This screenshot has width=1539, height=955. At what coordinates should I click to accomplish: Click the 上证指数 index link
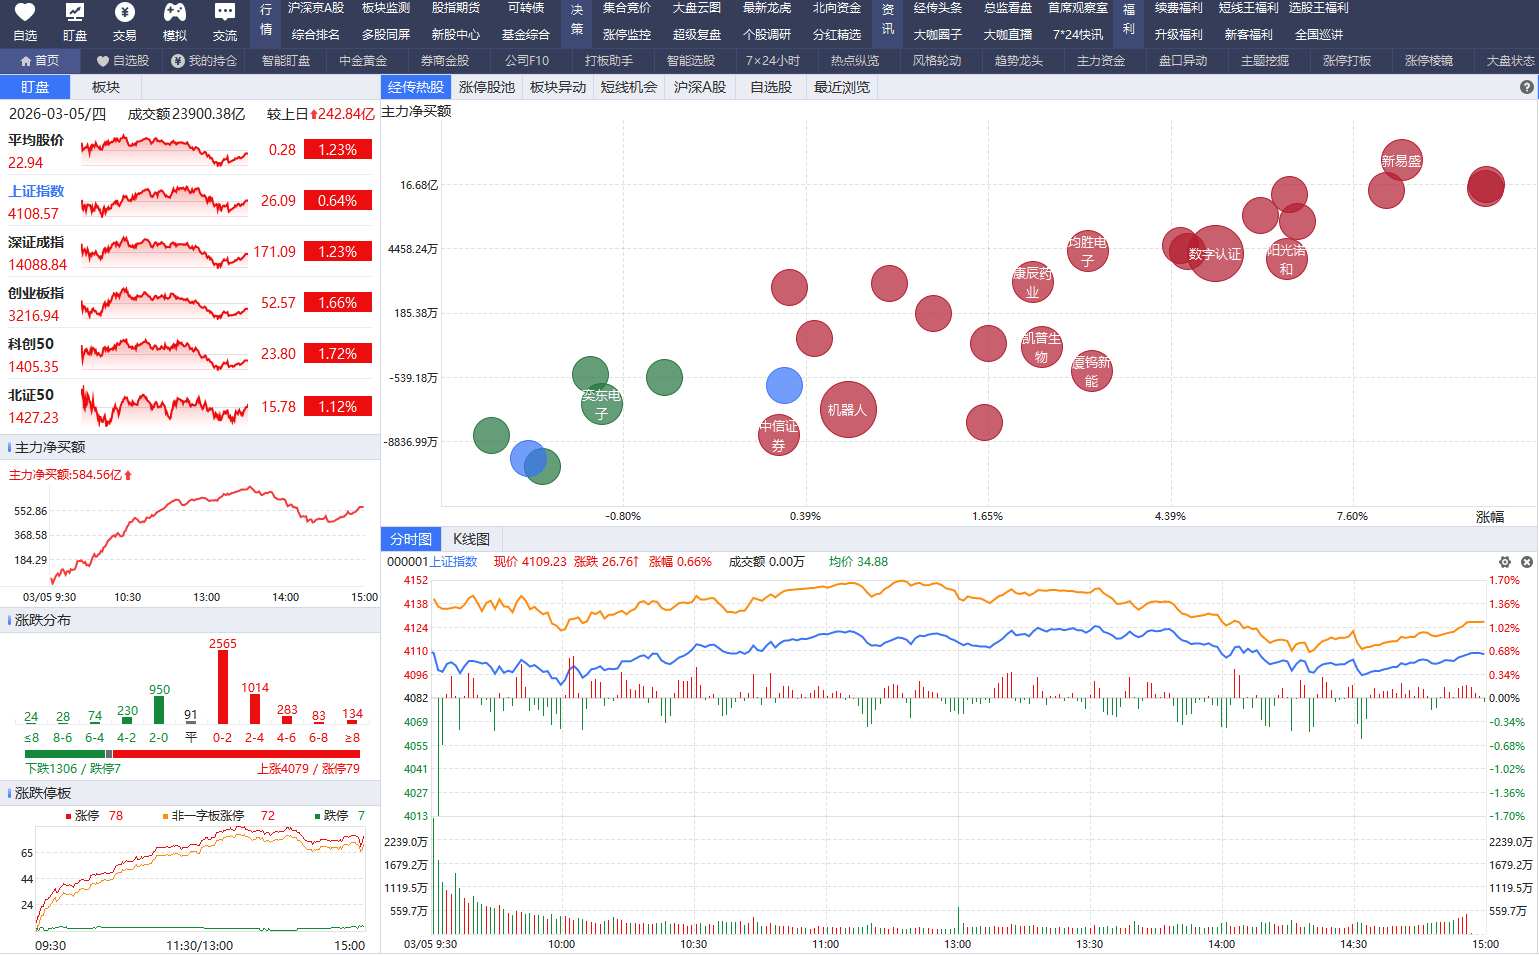[36, 191]
